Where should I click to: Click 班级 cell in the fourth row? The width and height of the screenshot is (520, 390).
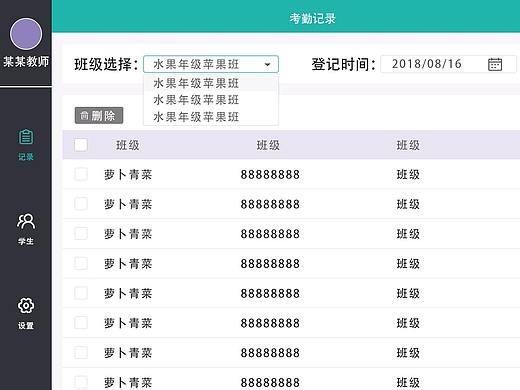(x=408, y=264)
